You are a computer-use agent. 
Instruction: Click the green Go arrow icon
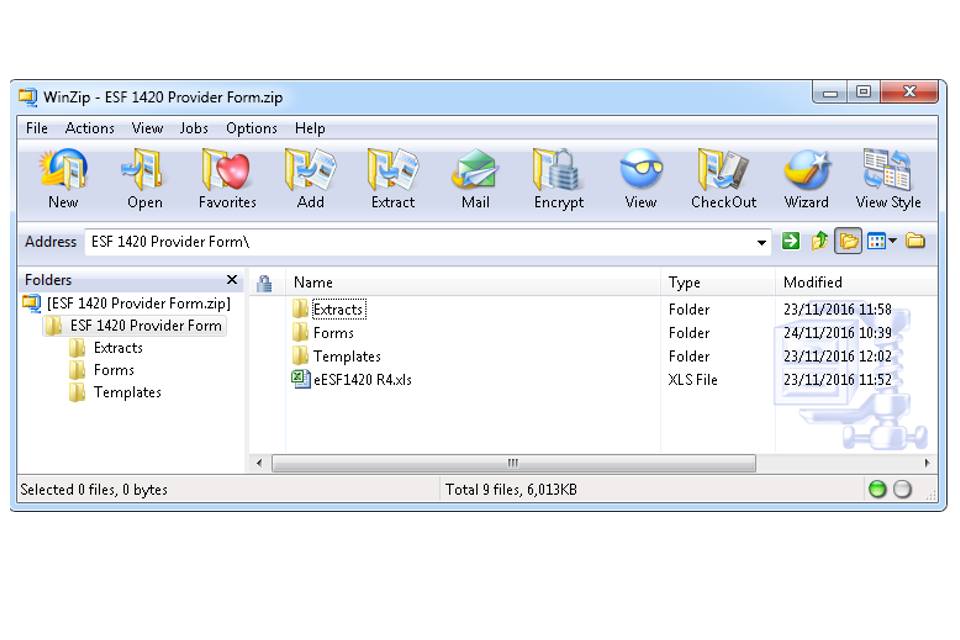tap(791, 241)
